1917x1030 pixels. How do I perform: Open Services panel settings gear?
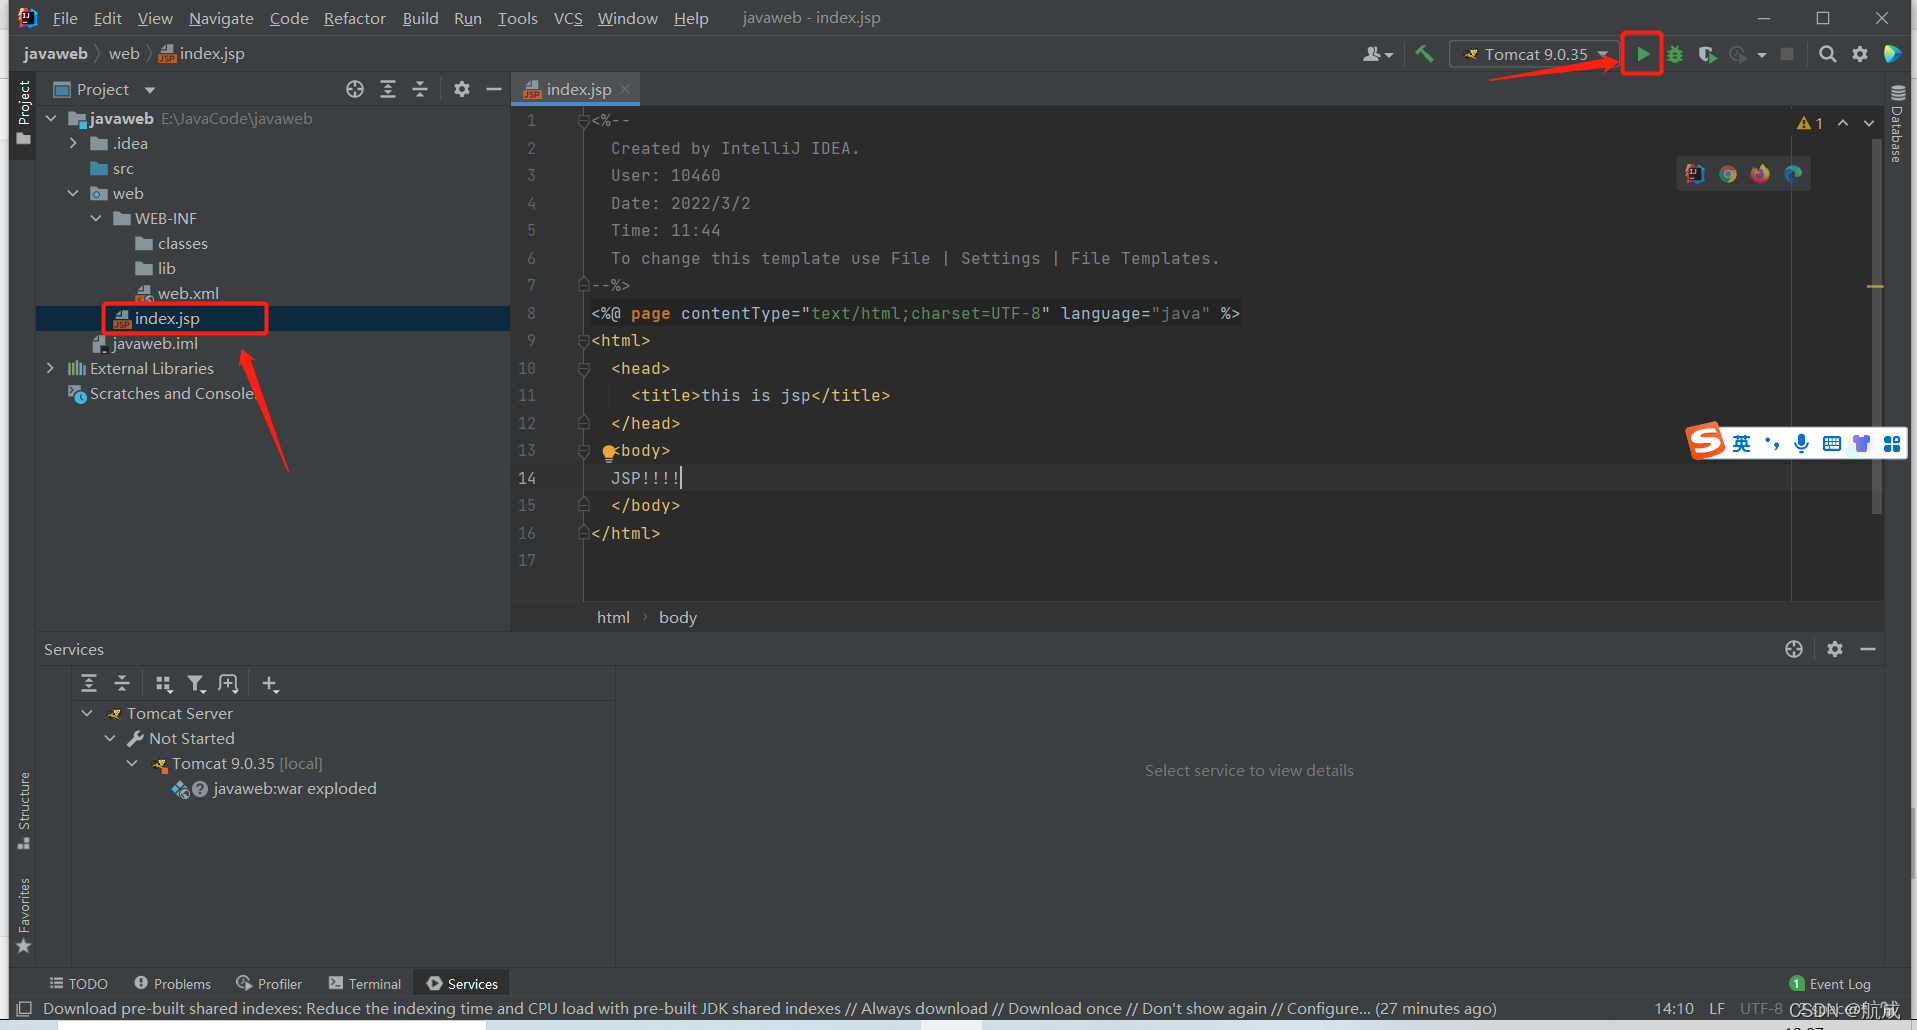(1834, 649)
